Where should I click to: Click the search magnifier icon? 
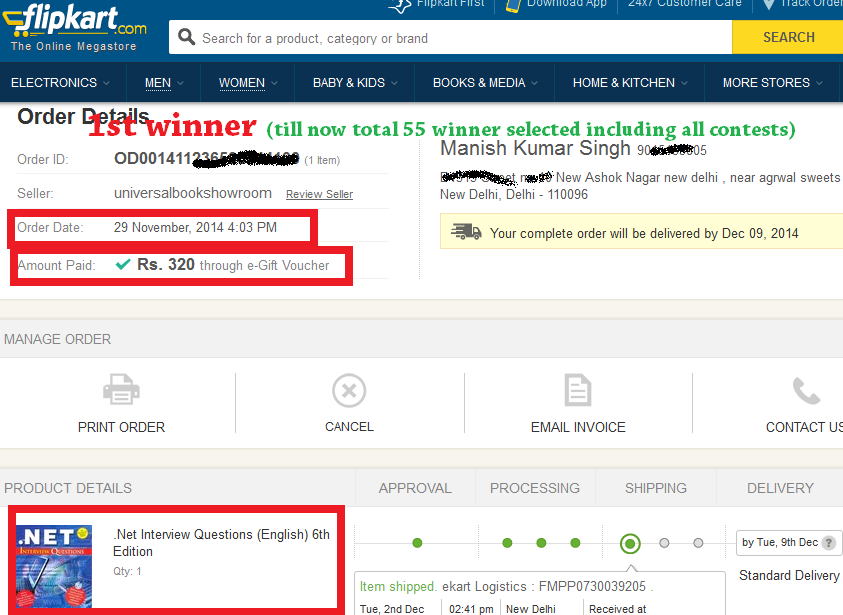point(186,37)
